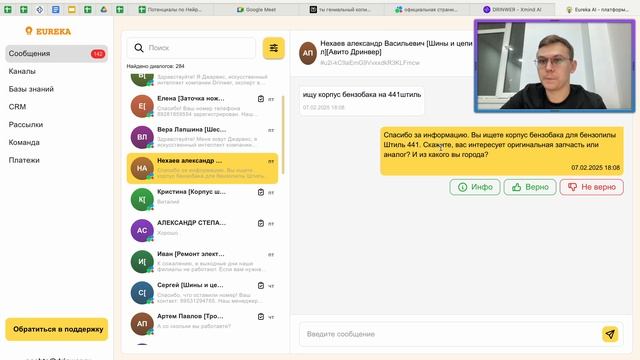The width and height of the screenshot is (640, 360).
Task: Go to the Команда page
Action: (x=24, y=142)
